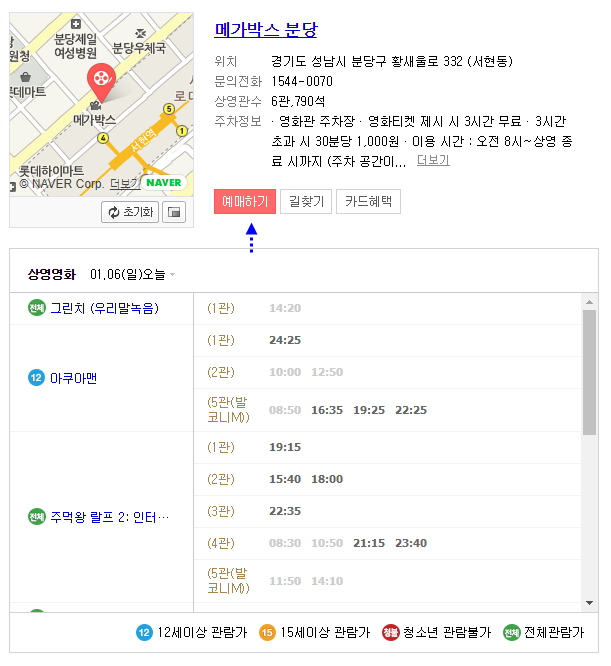Screen dimensions: 611x666
Task: Select 주먹왕 랄프 4관 23:40 showtime
Action: point(411,543)
